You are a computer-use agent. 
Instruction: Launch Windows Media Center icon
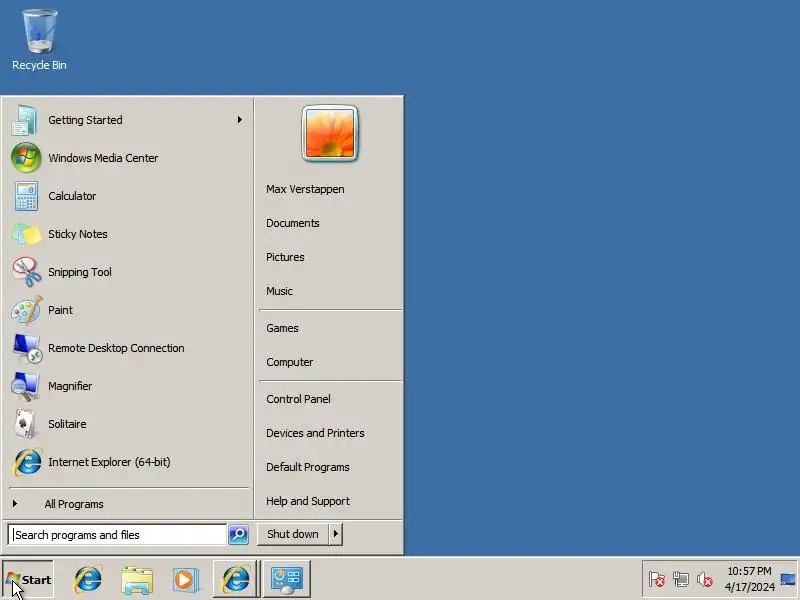26,158
